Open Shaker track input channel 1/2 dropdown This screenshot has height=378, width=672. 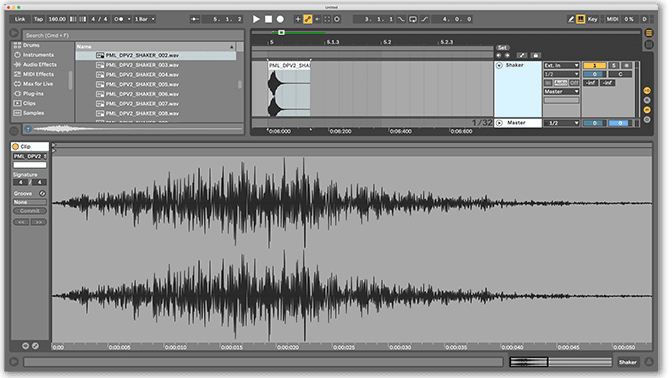[x=561, y=74]
